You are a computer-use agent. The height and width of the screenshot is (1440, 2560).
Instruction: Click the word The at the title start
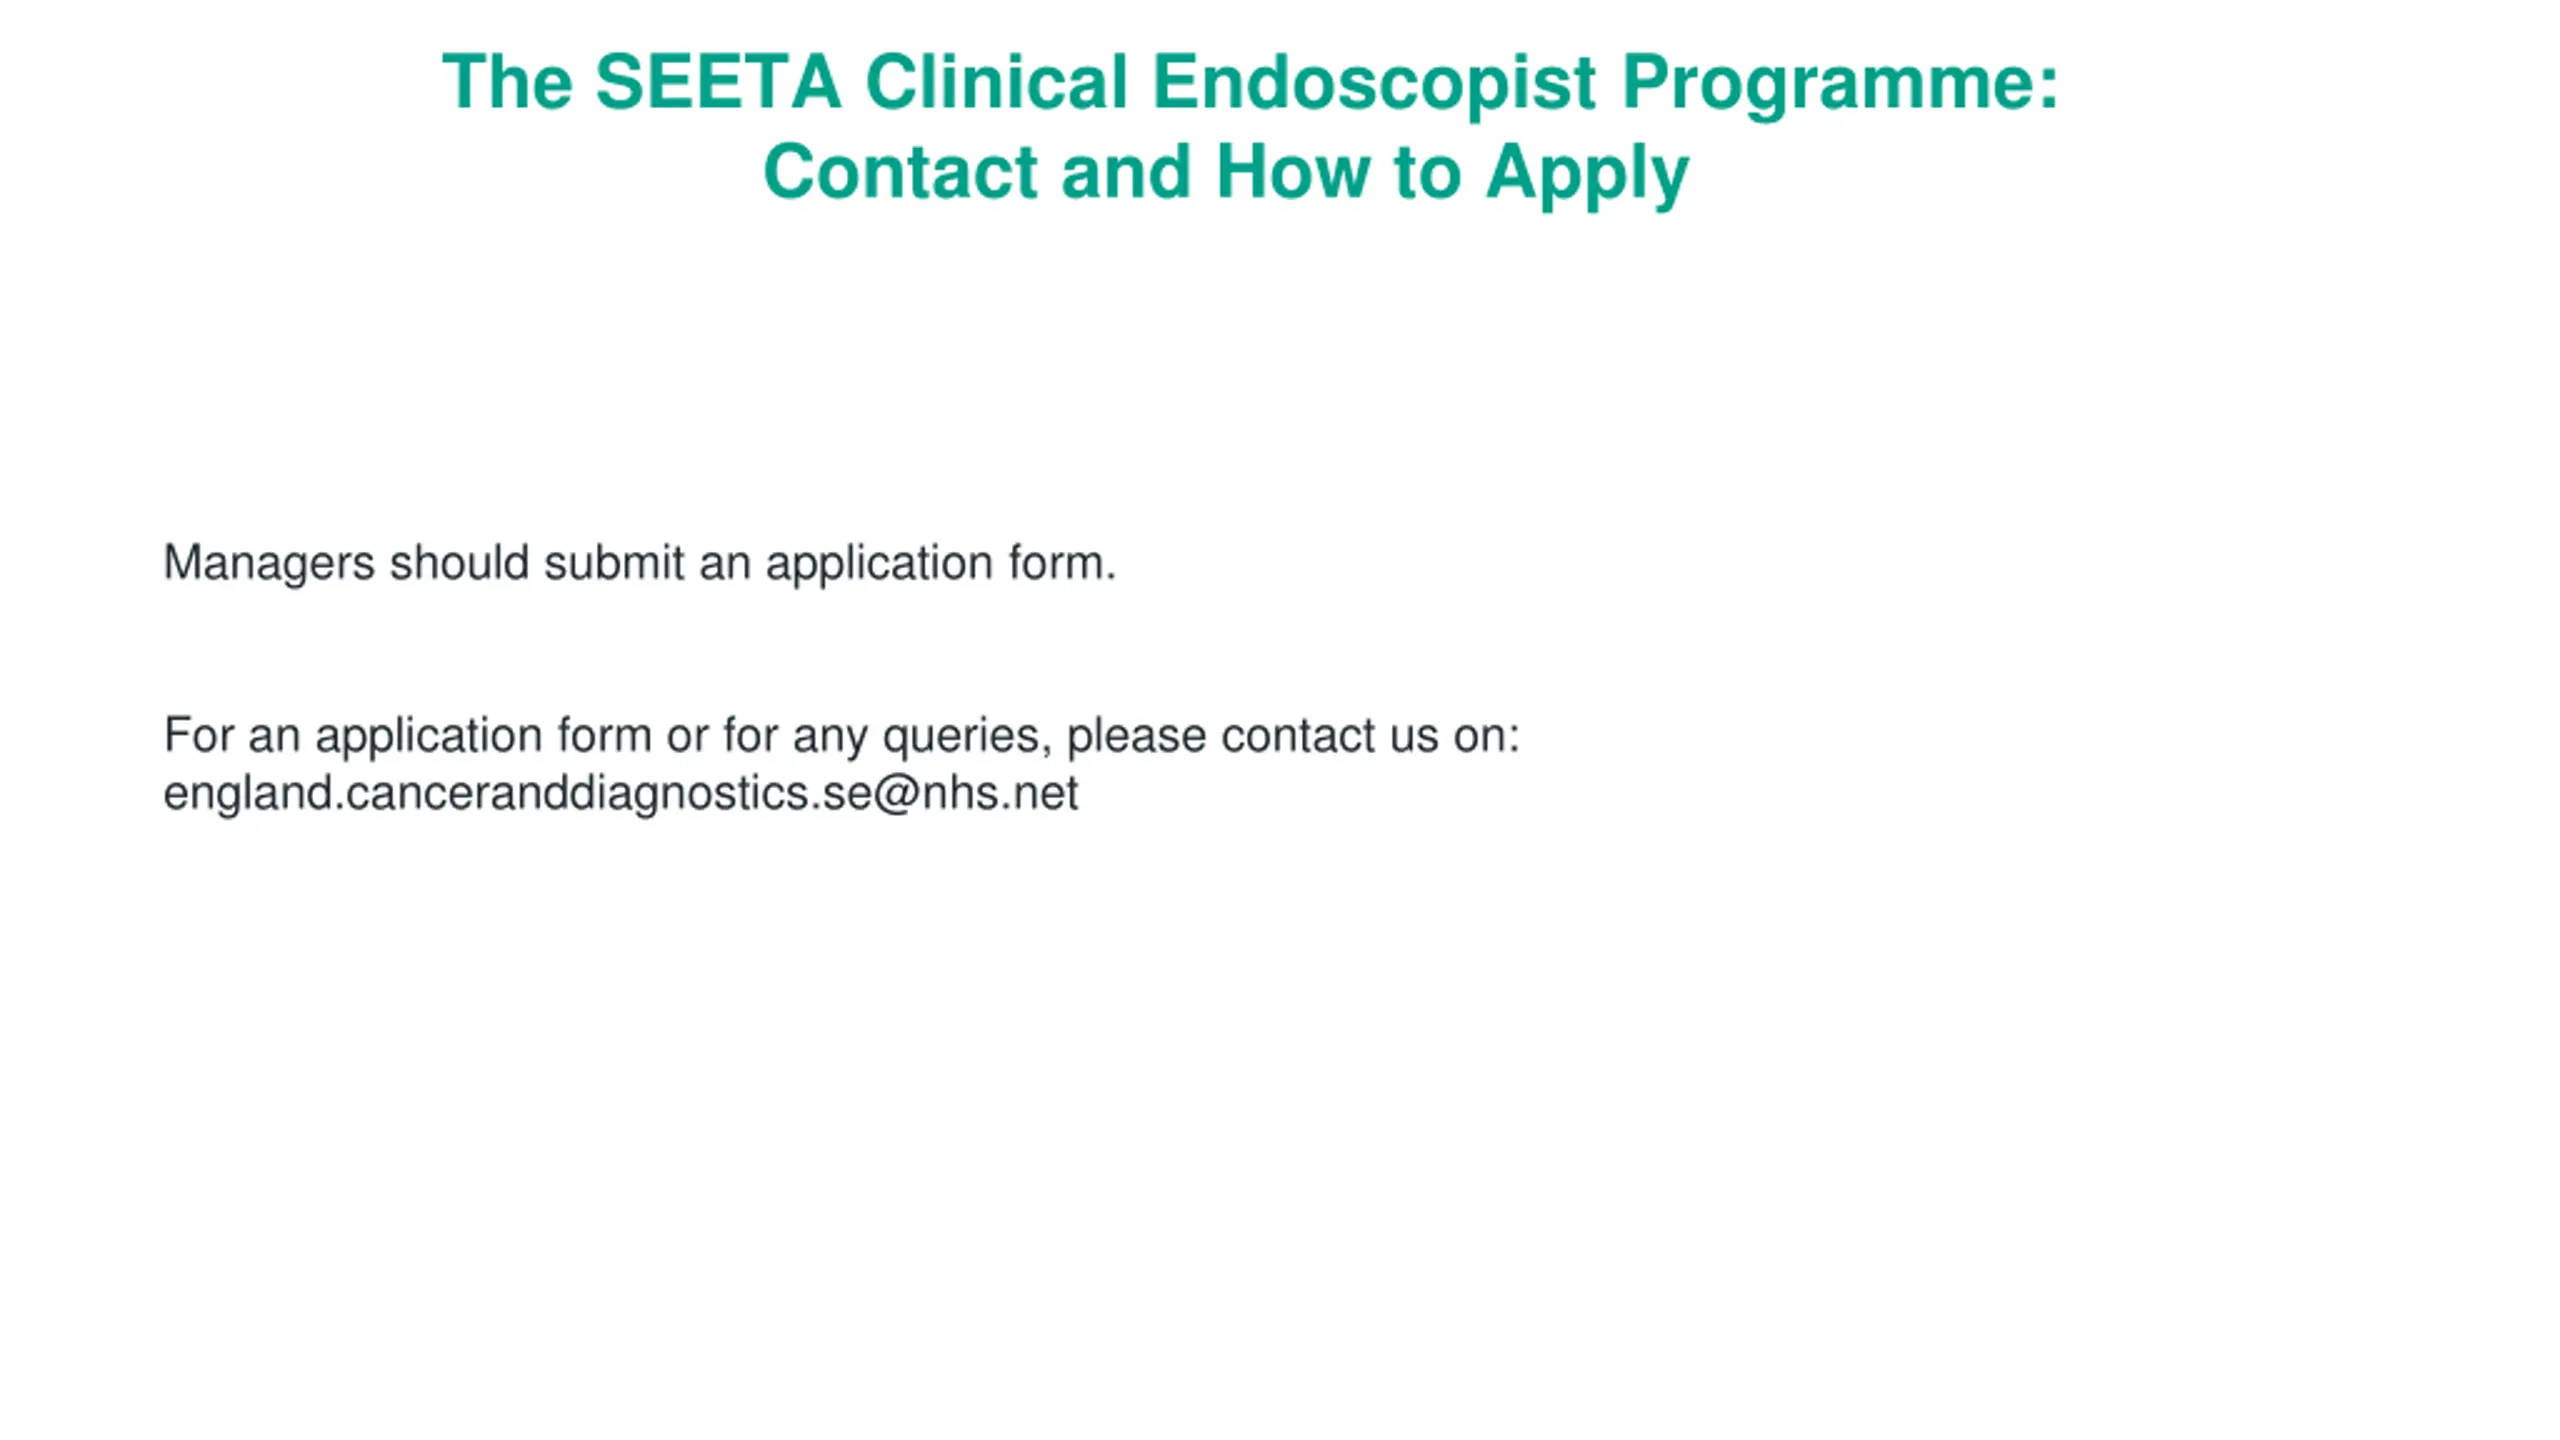pyautogui.click(x=507, y=82)
